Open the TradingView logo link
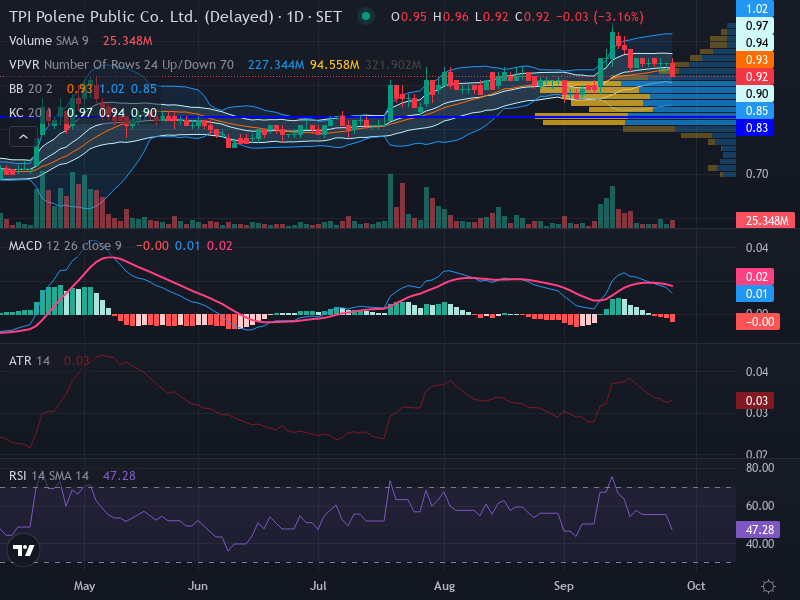The height and width of the screenshot is (600, 800). [23, 550]
